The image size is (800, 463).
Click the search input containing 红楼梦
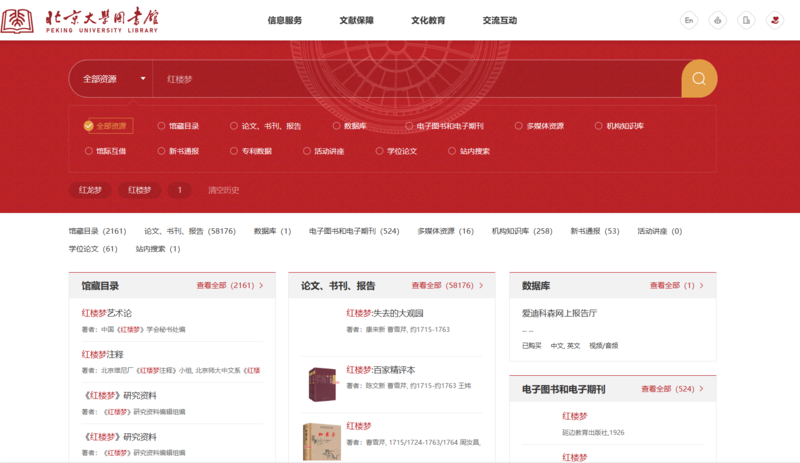(x=400, y=79)
